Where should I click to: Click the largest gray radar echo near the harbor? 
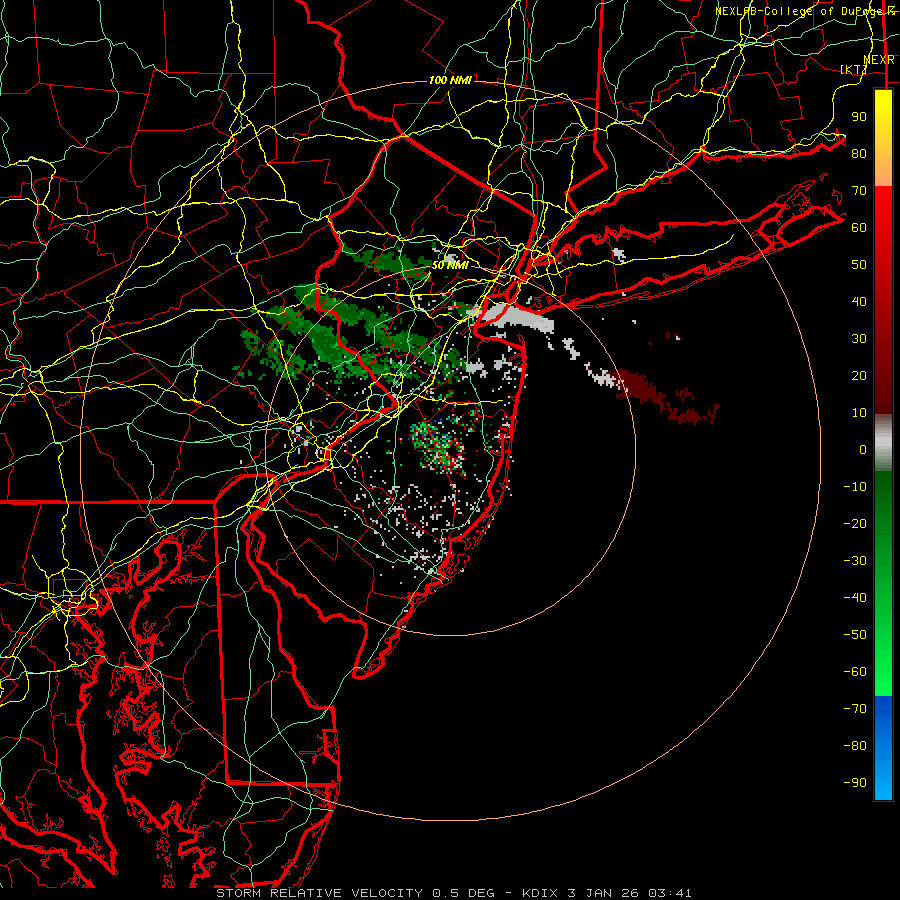[517, 317]
